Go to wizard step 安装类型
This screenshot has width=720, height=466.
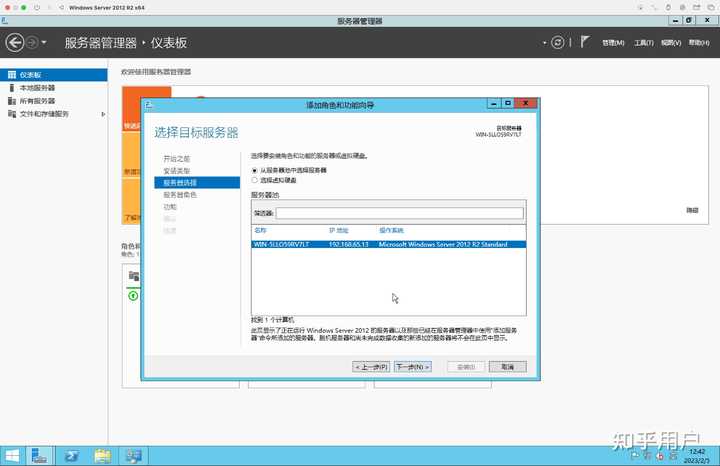coord(177,171)
